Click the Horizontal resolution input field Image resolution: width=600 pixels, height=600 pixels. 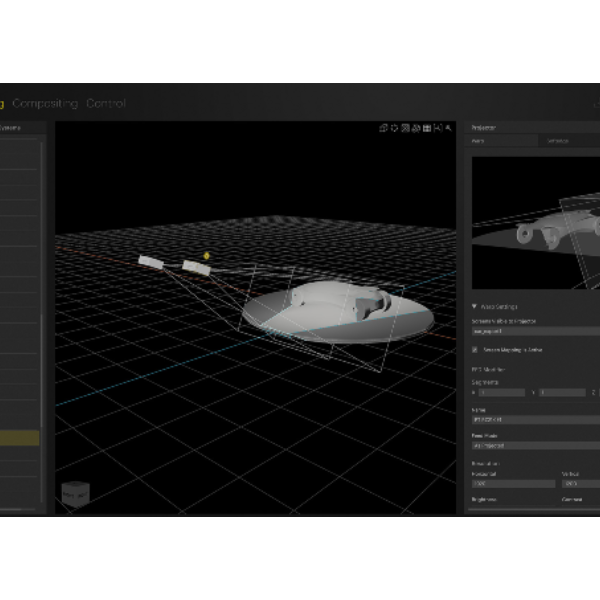[x=513, y=484]
